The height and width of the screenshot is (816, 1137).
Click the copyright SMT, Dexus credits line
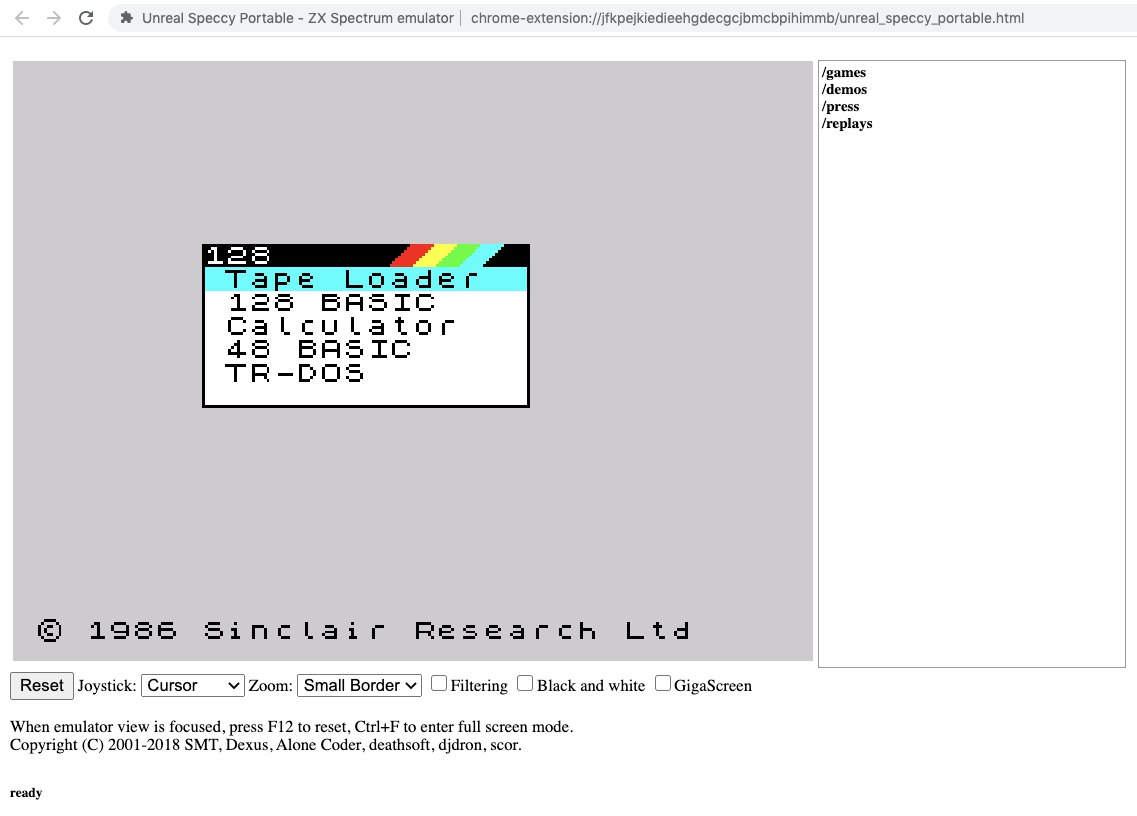265,745
